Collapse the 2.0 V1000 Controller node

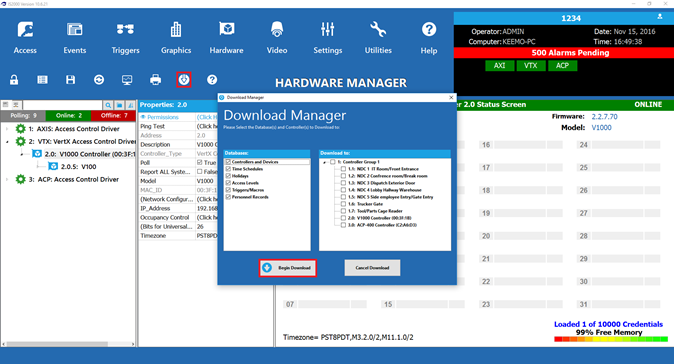pyautogui.click(x=22, y=154)
